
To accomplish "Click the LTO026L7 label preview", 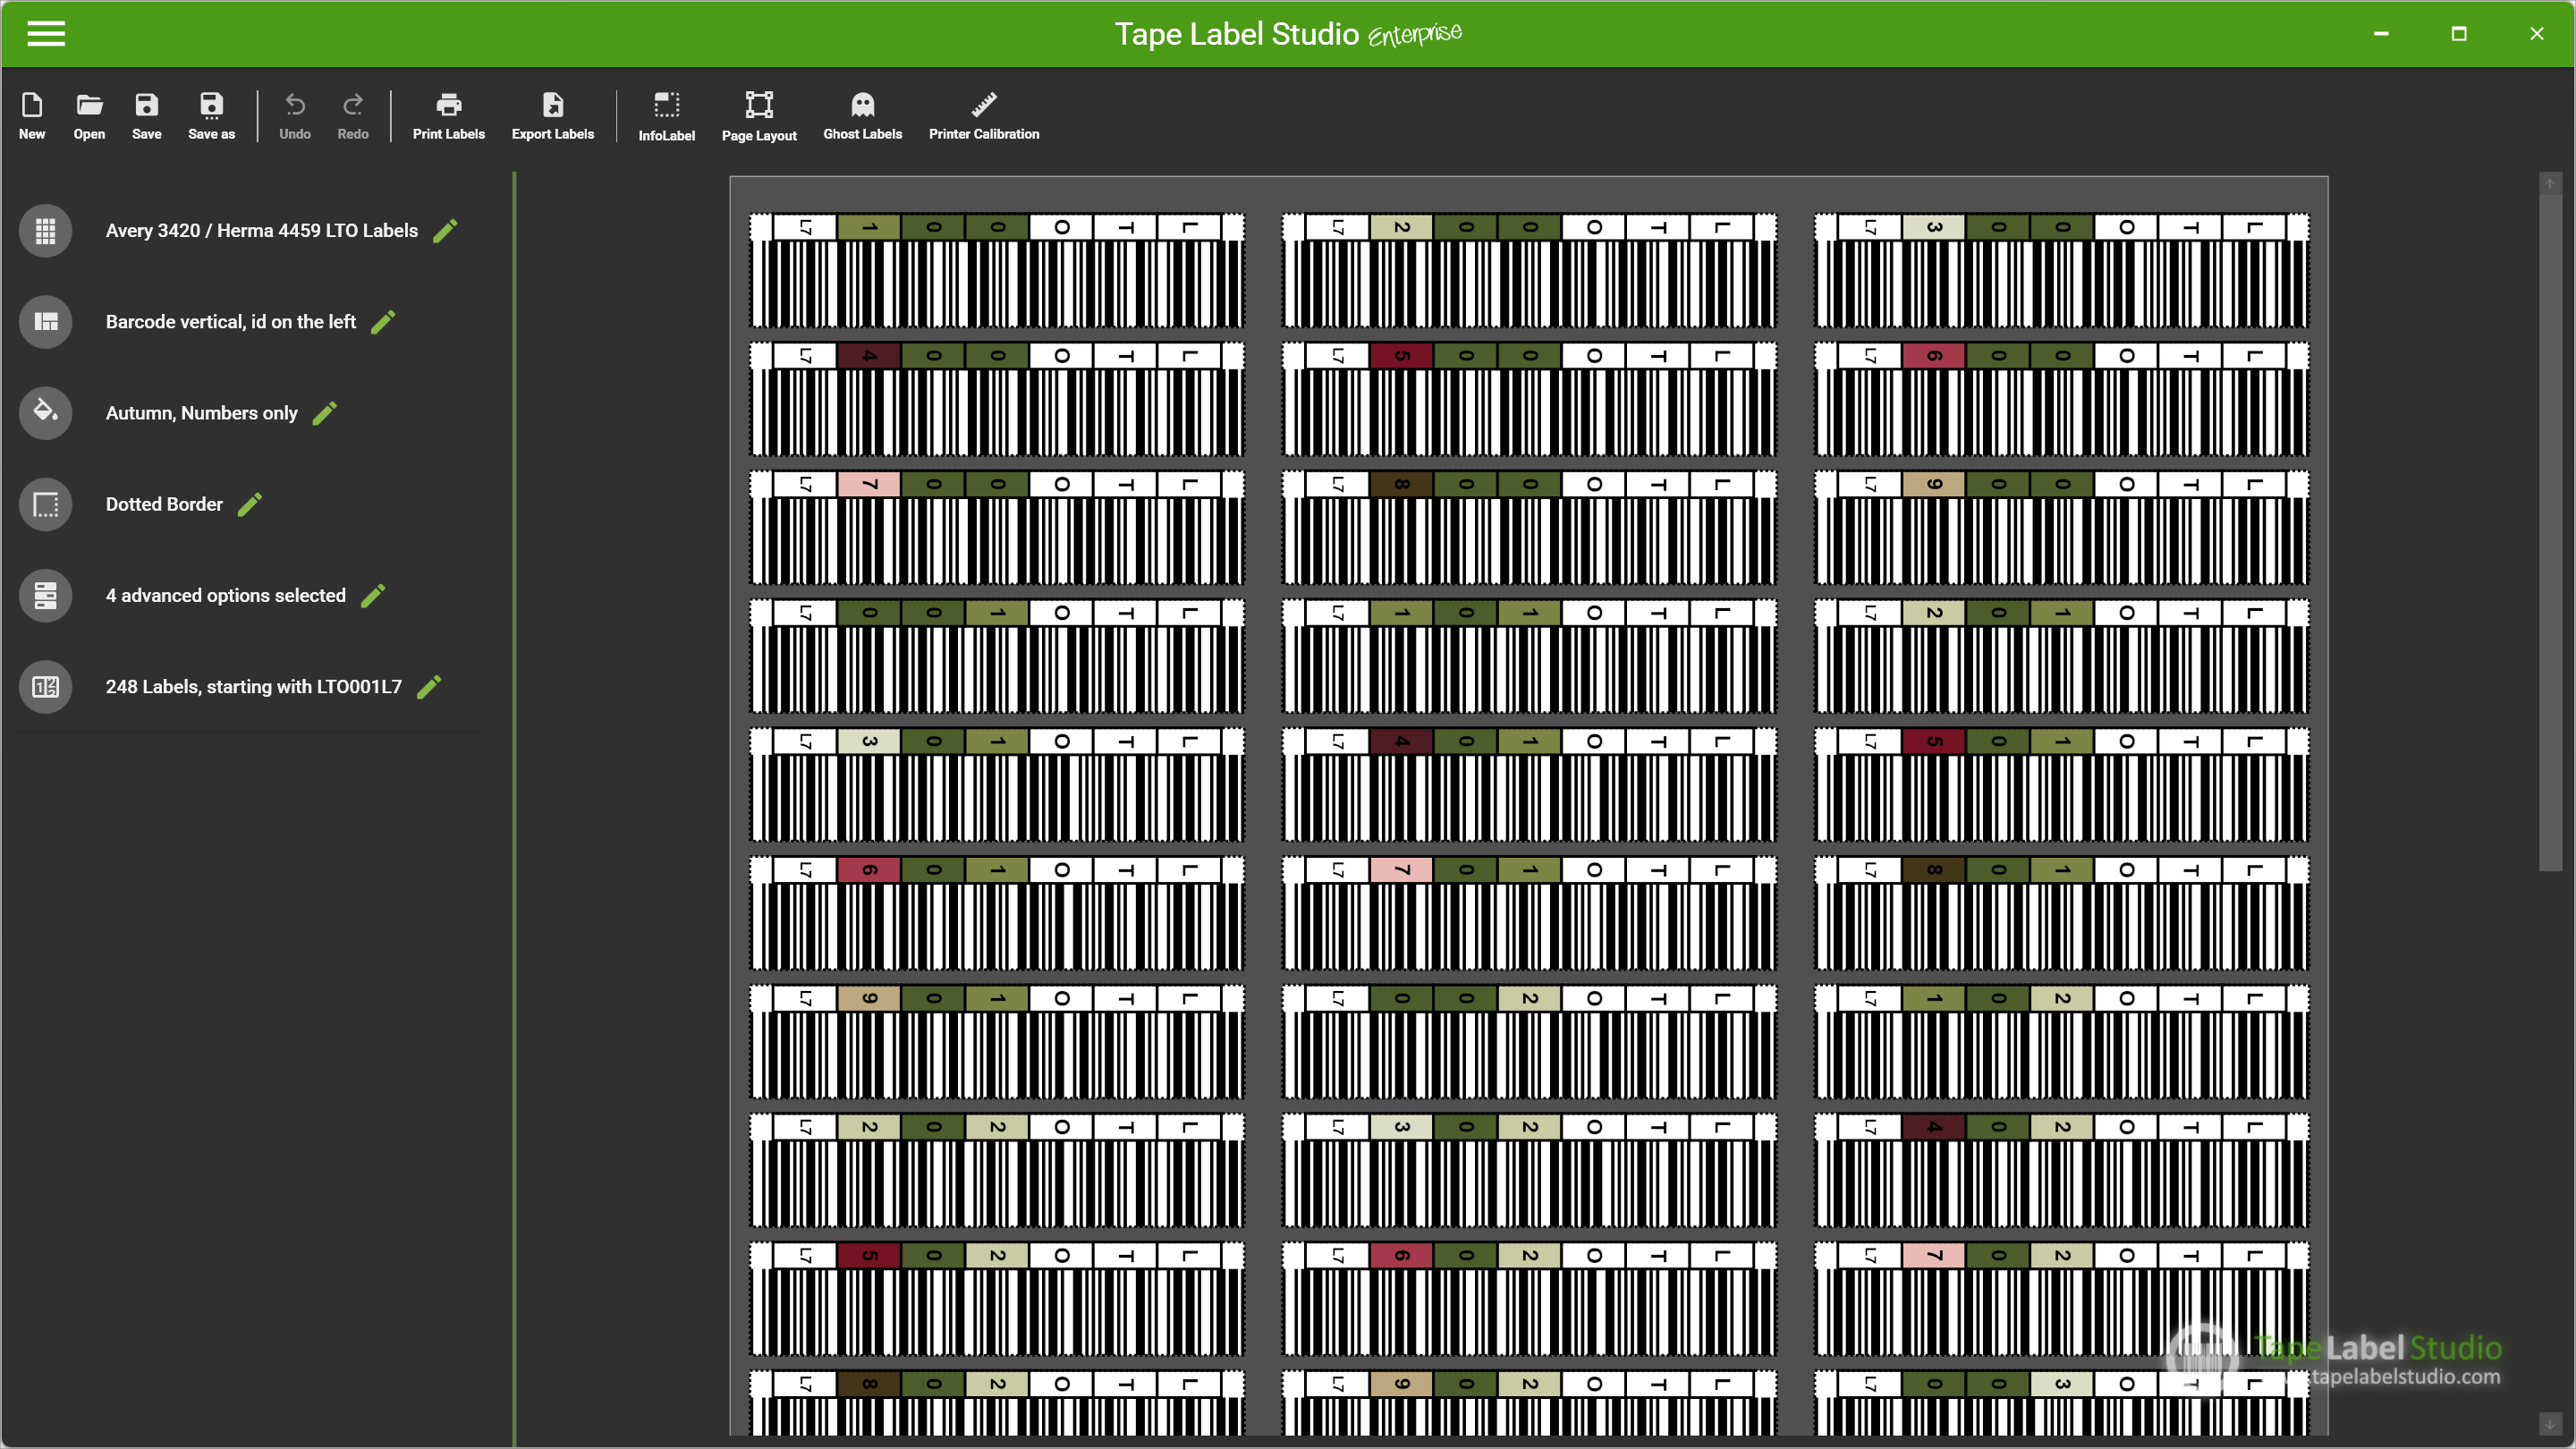I will tap(1530, 1299).
